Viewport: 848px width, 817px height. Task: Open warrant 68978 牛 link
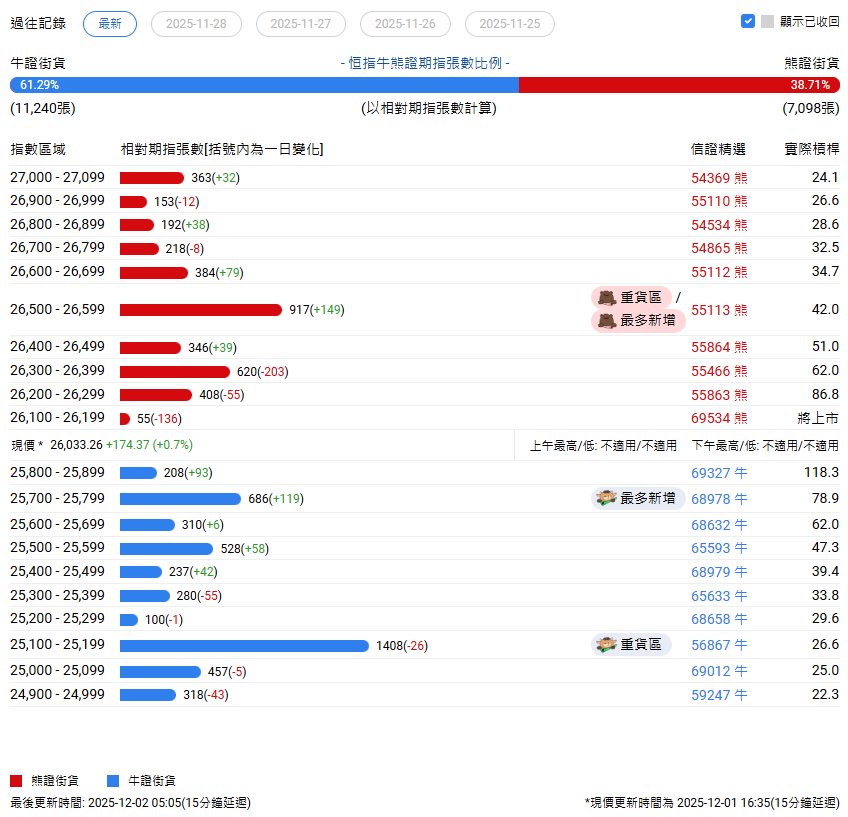(x=719, y=499)
